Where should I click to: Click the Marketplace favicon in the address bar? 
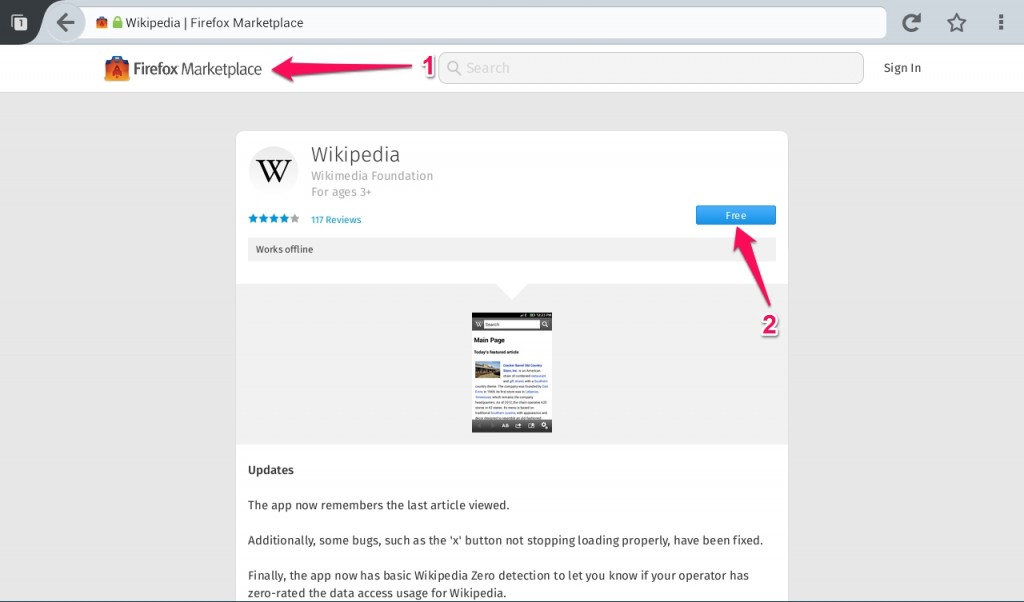click(x=101, y=22)
